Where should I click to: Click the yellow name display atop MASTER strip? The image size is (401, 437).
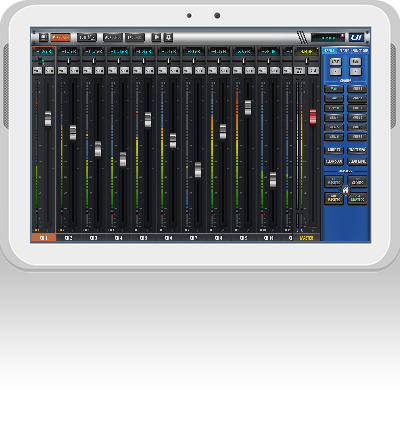click(307, 52)
